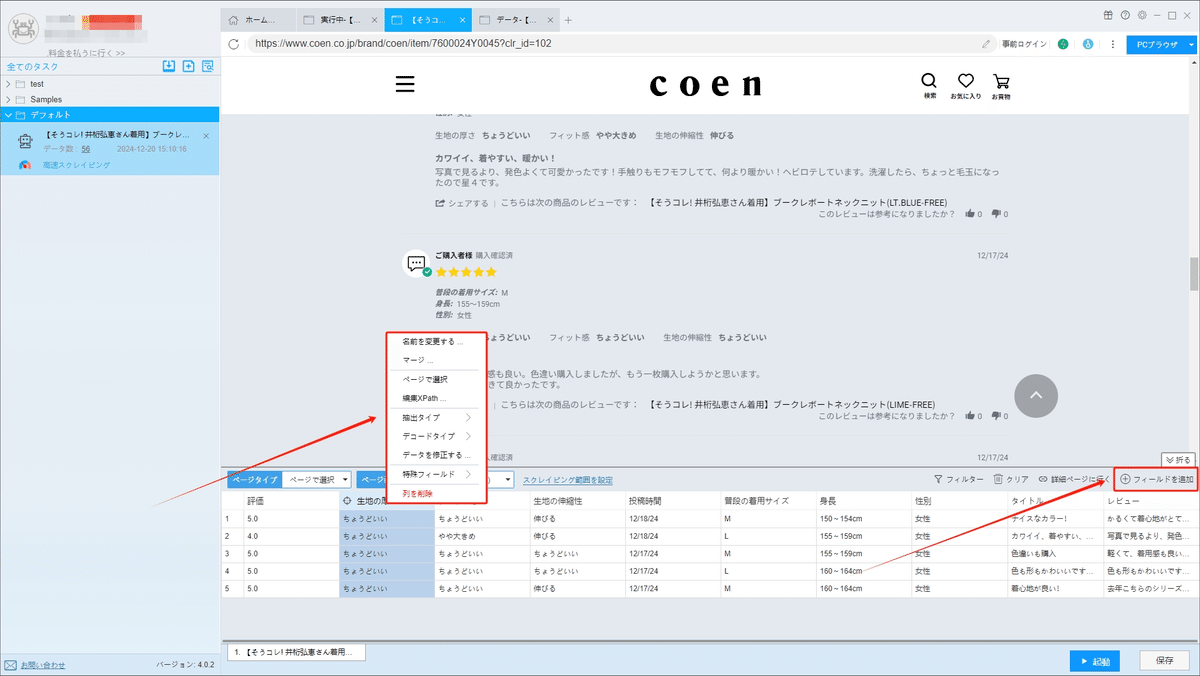Image resolution: width=1200 pixels, height=676 pixels.
Task: Click the pencil edit URL icon
Action: (987, 44)
